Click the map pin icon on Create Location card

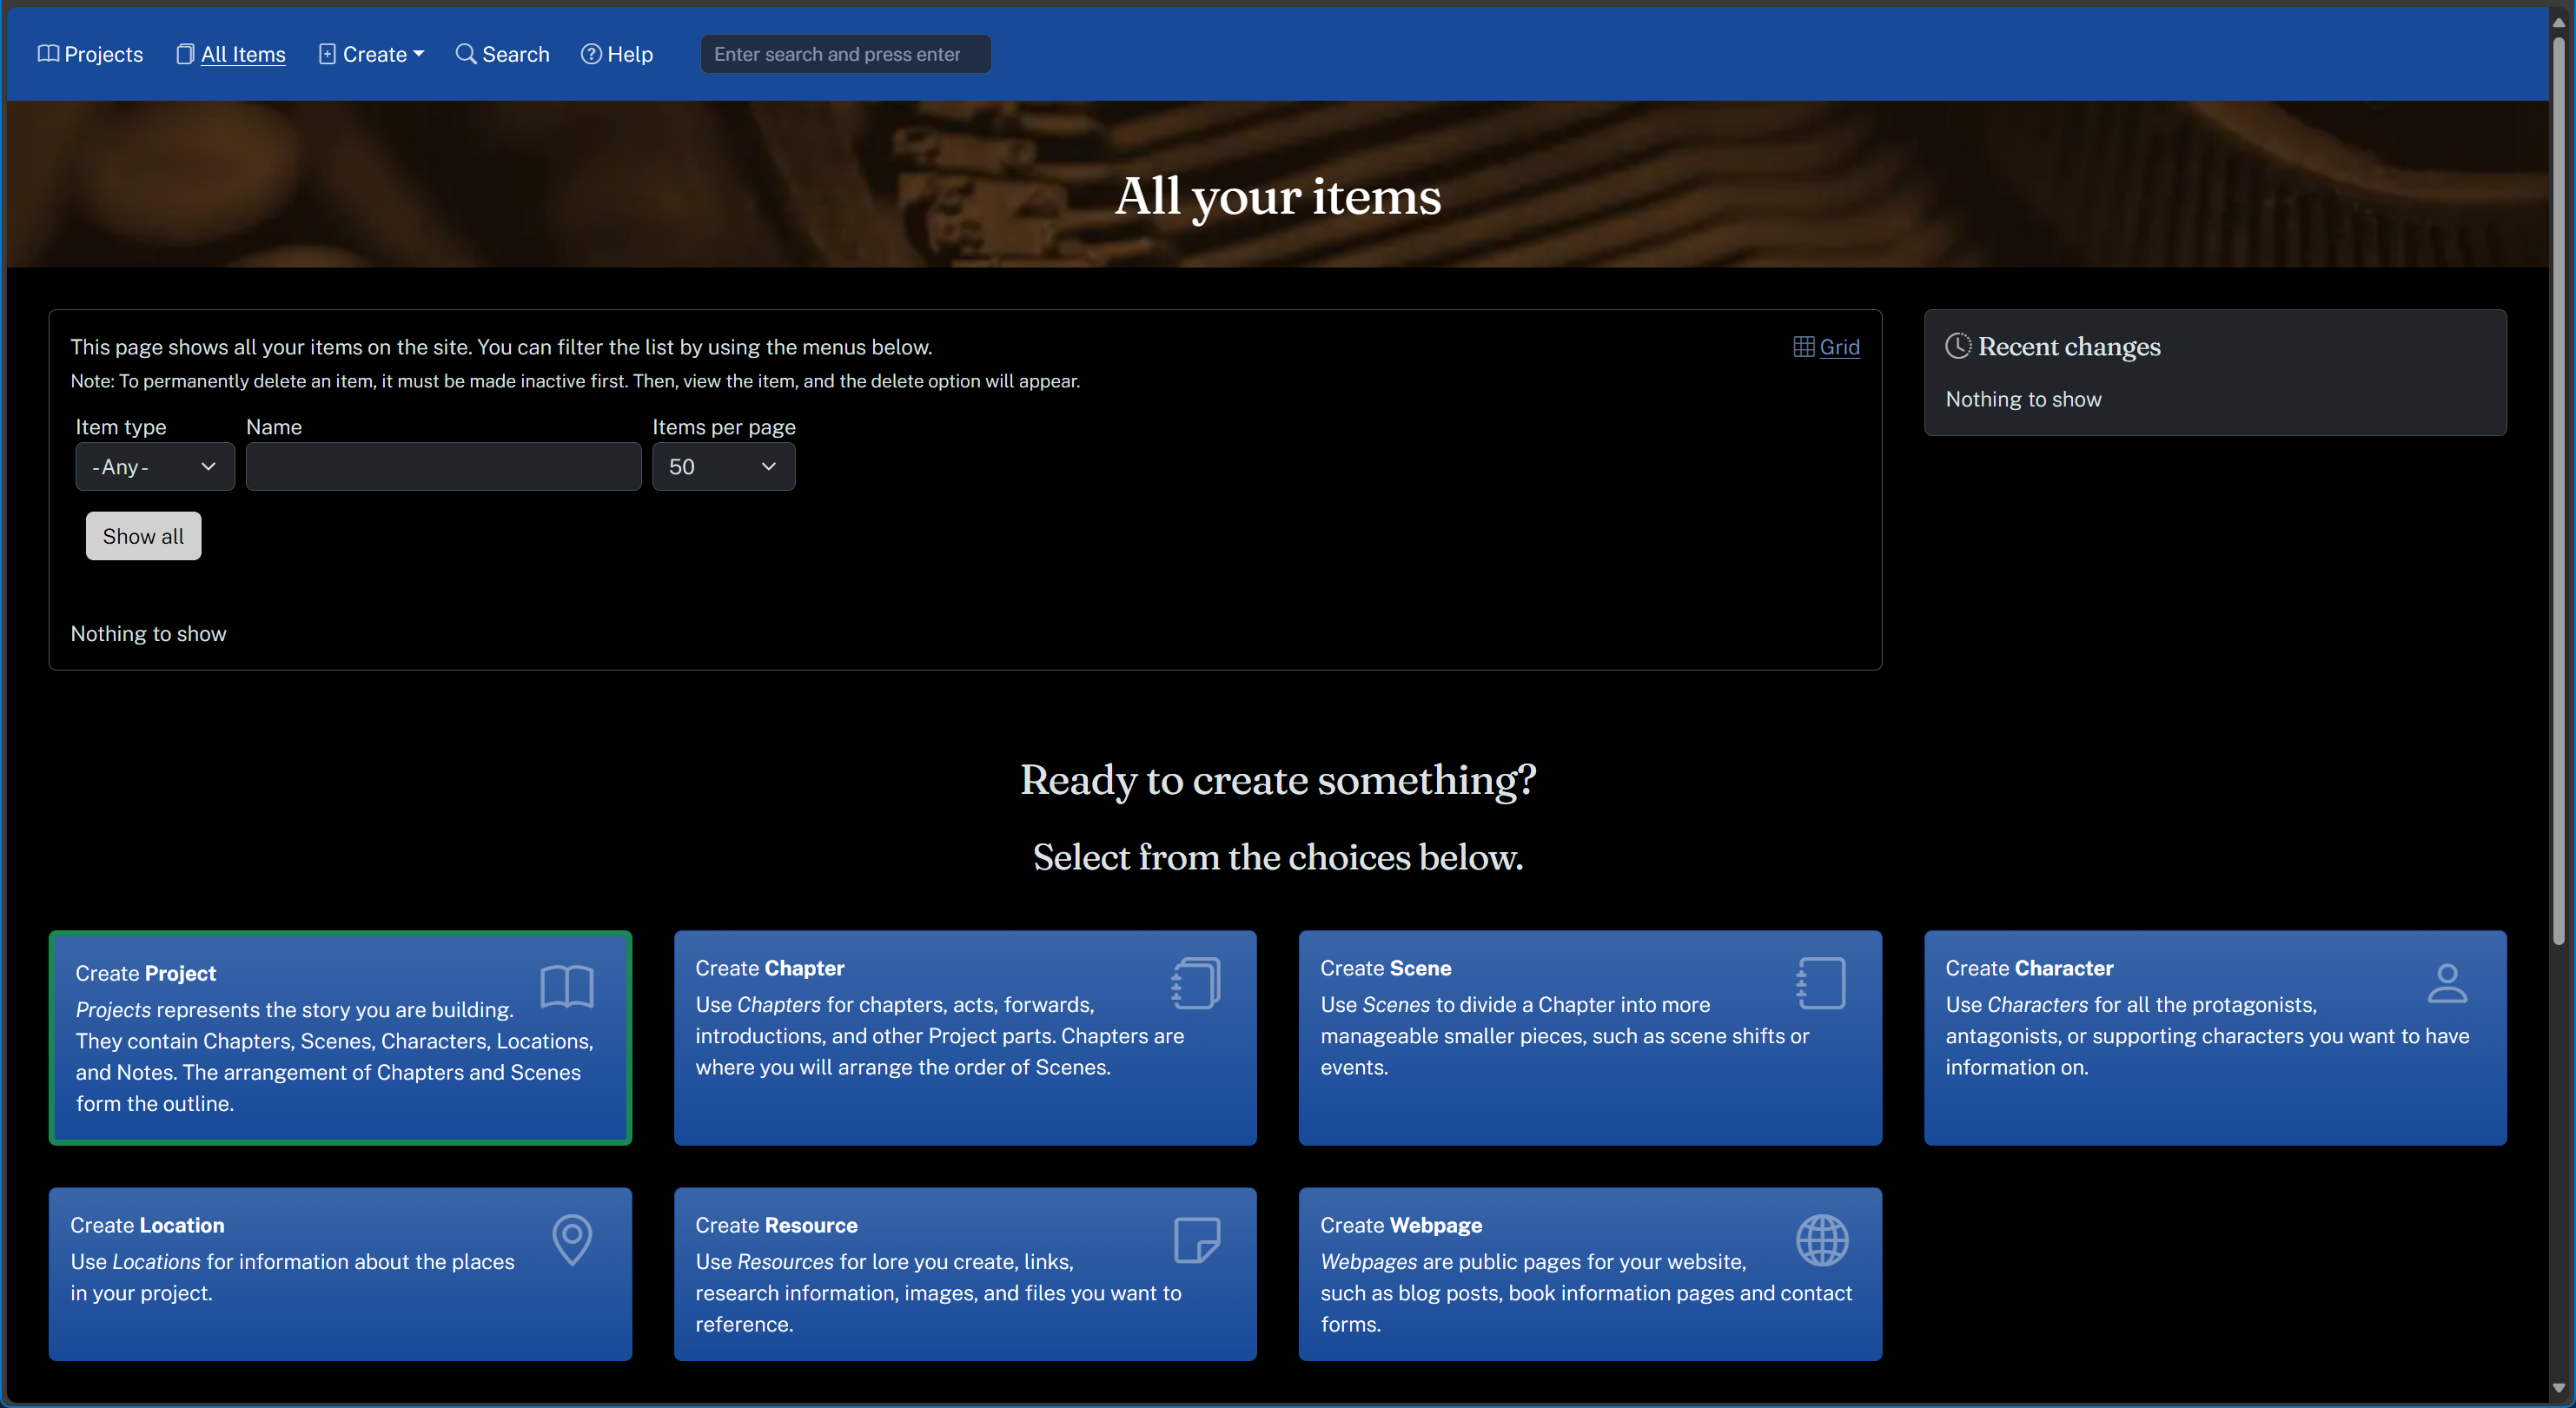coord(572,1240)
